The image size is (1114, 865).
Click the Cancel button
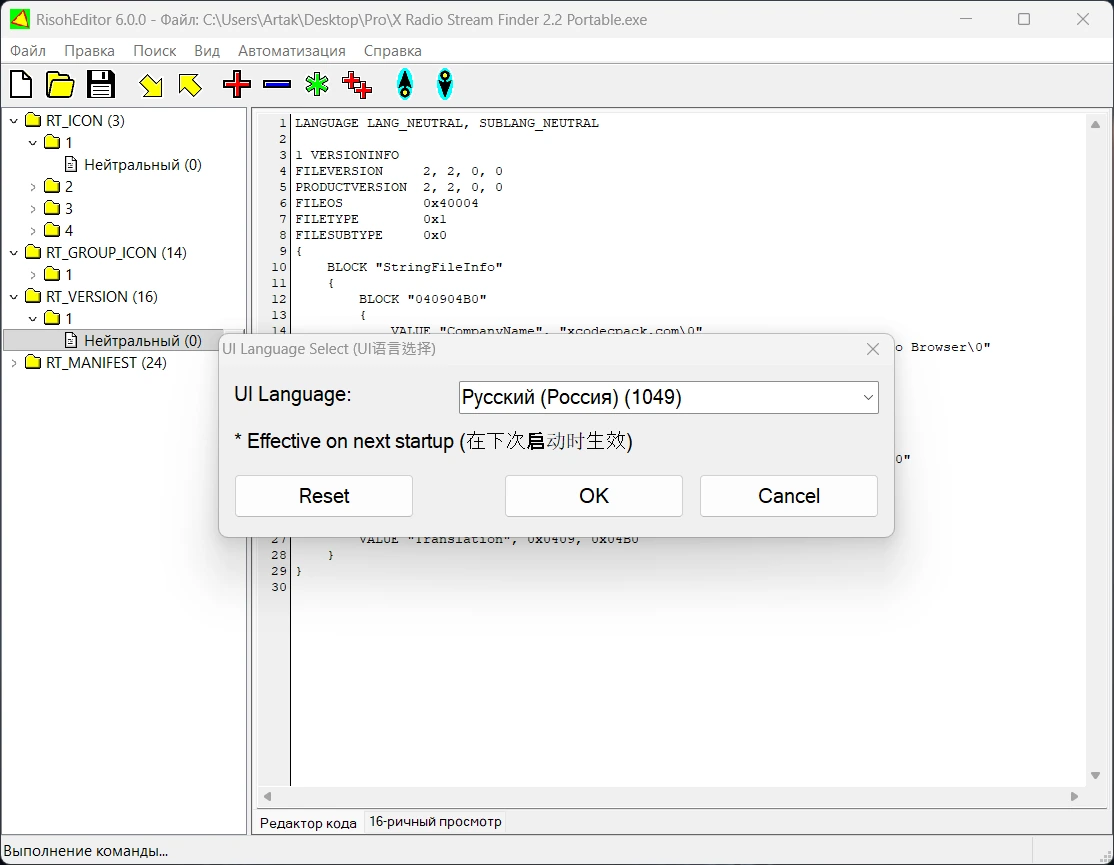point(789,496)
